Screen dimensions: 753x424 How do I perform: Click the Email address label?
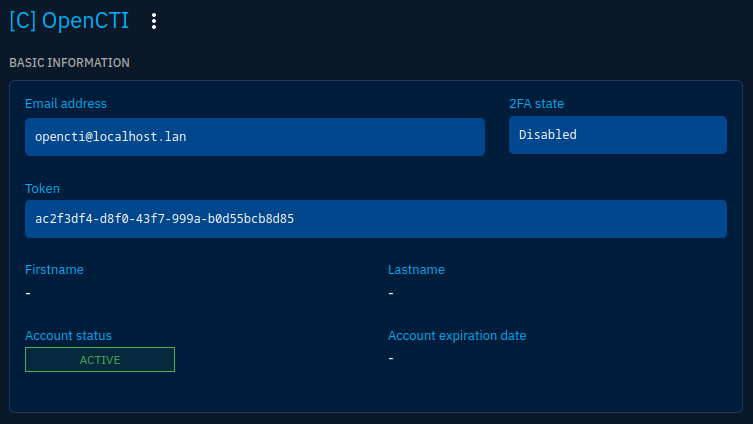[x=66, y=104]
